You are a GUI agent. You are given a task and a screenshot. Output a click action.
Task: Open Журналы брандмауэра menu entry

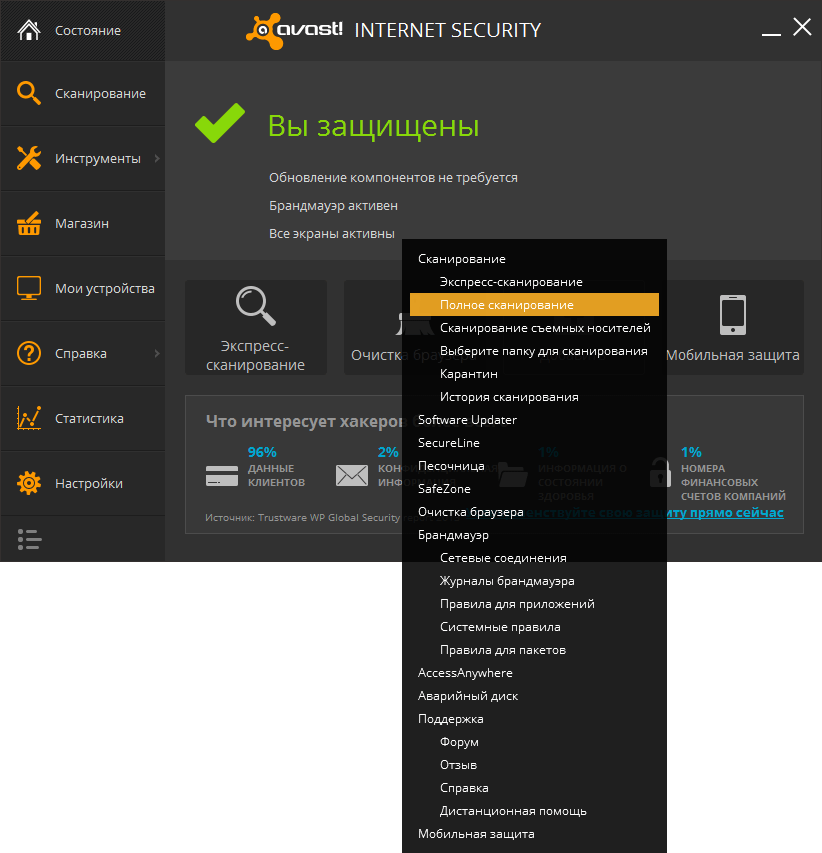[x=534, y=580]
